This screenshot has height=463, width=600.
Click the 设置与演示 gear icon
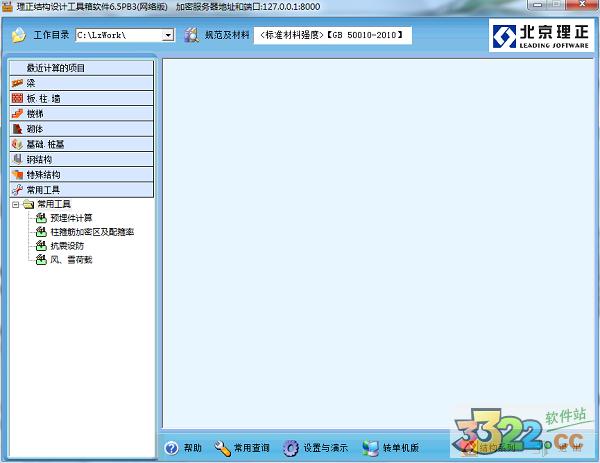291,448
